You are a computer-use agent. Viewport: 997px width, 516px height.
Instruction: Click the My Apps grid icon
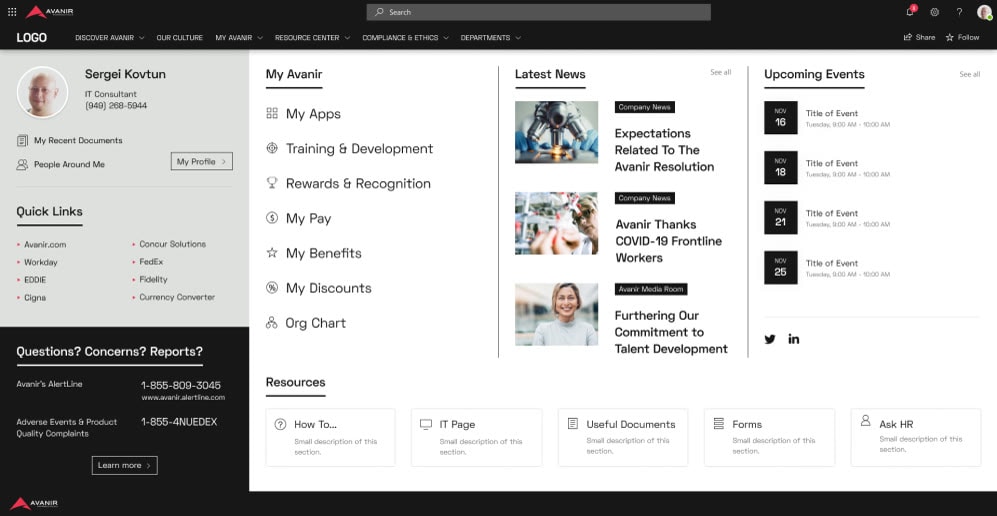(x=272, y=114)
